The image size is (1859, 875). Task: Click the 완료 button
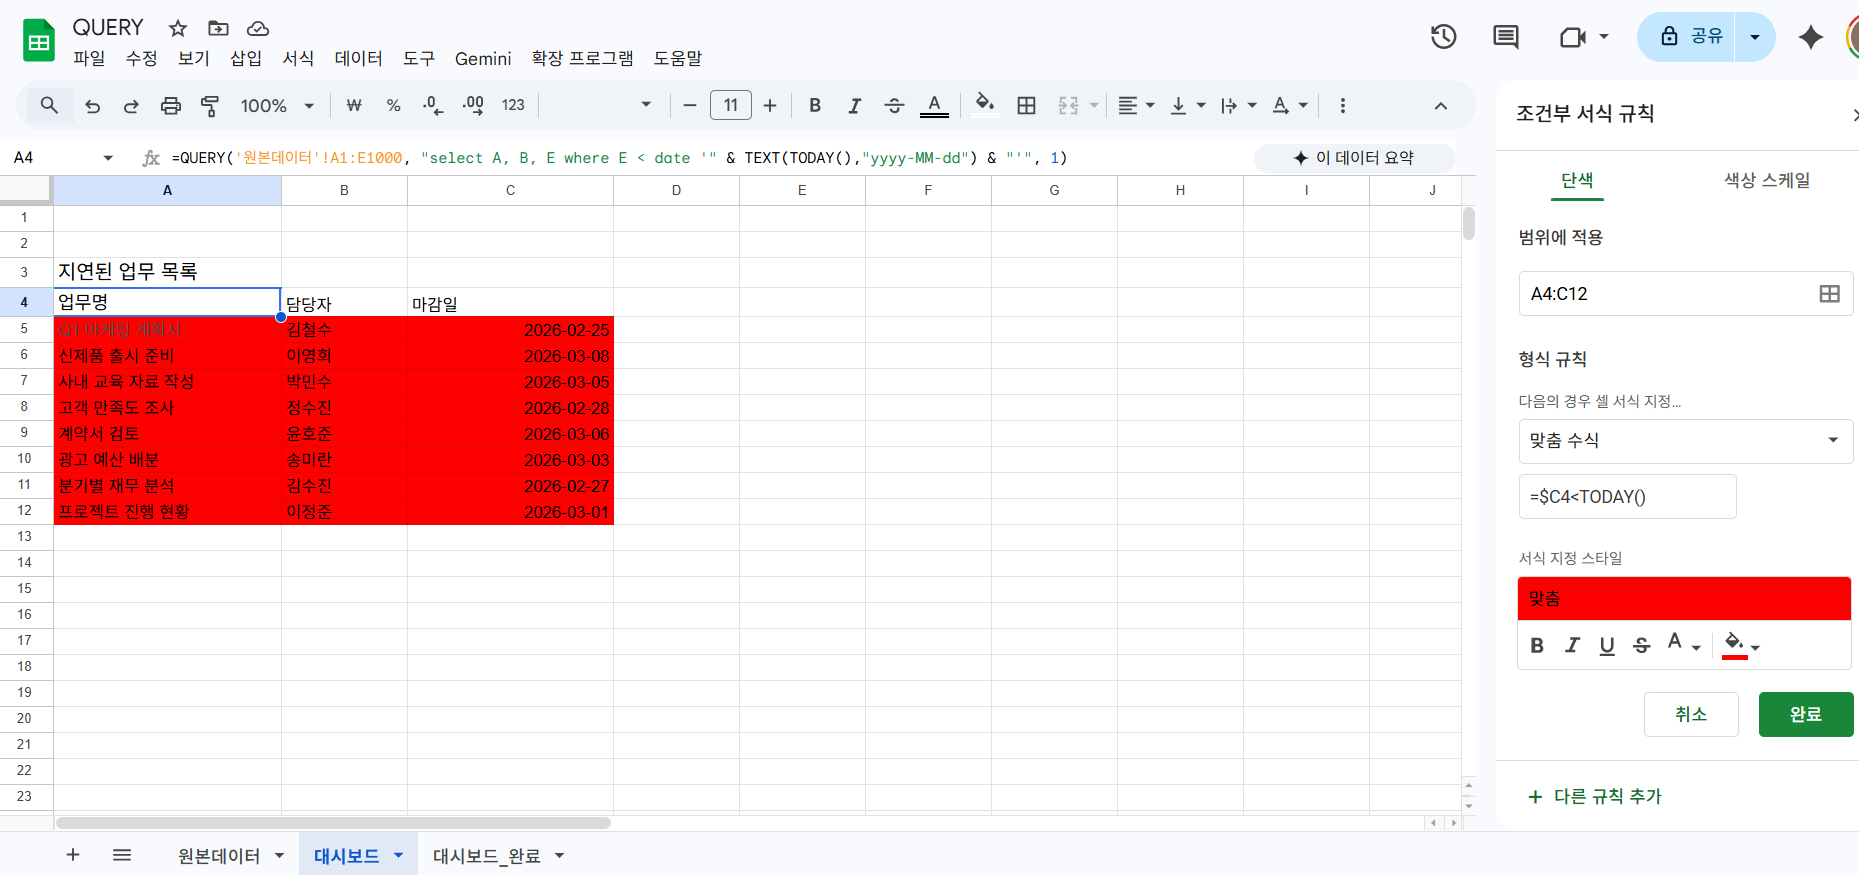tap(1805, 714)
